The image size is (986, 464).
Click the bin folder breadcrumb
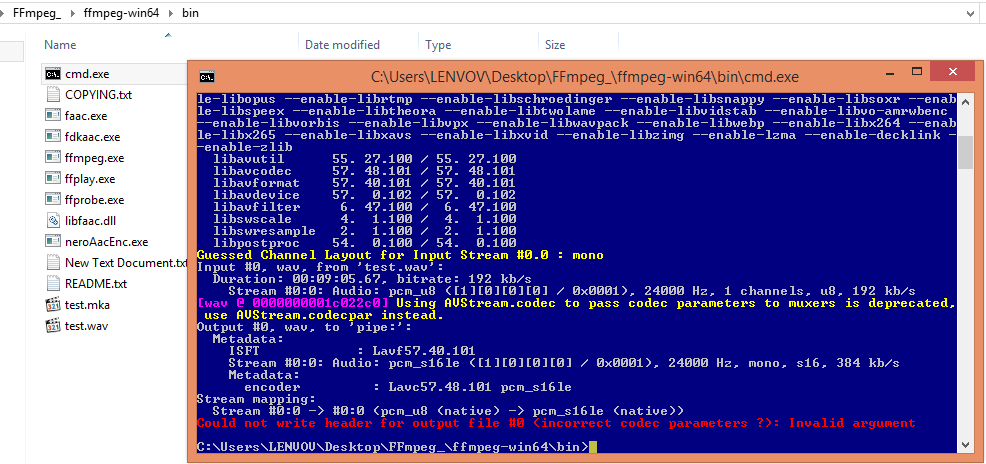(x=190, y=12)
